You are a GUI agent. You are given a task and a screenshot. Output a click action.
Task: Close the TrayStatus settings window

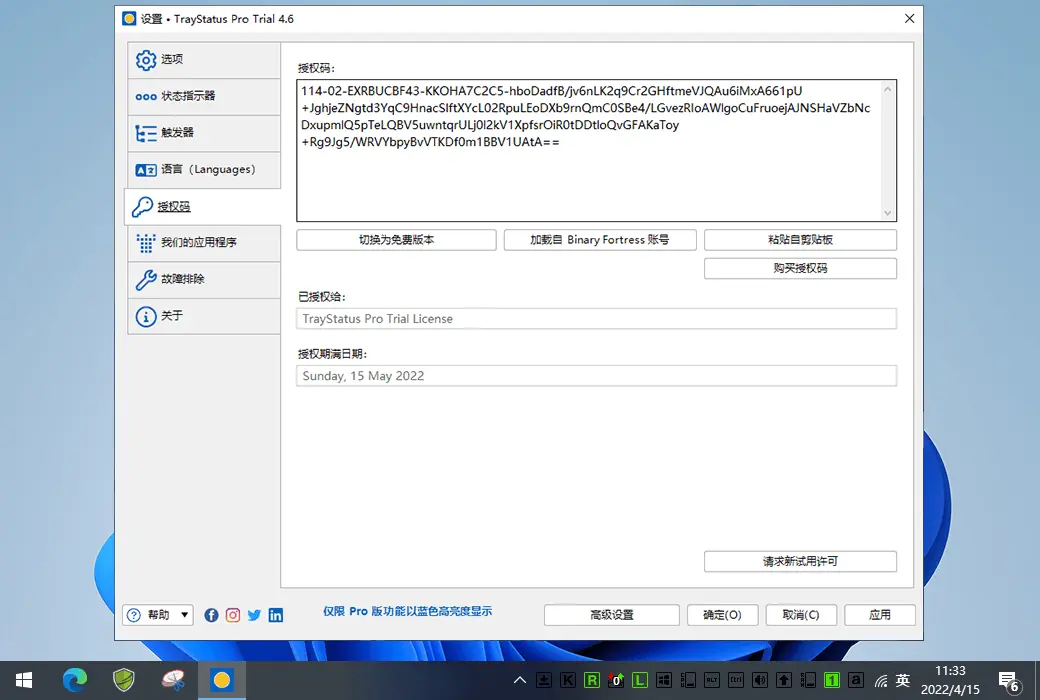[909, 19]
